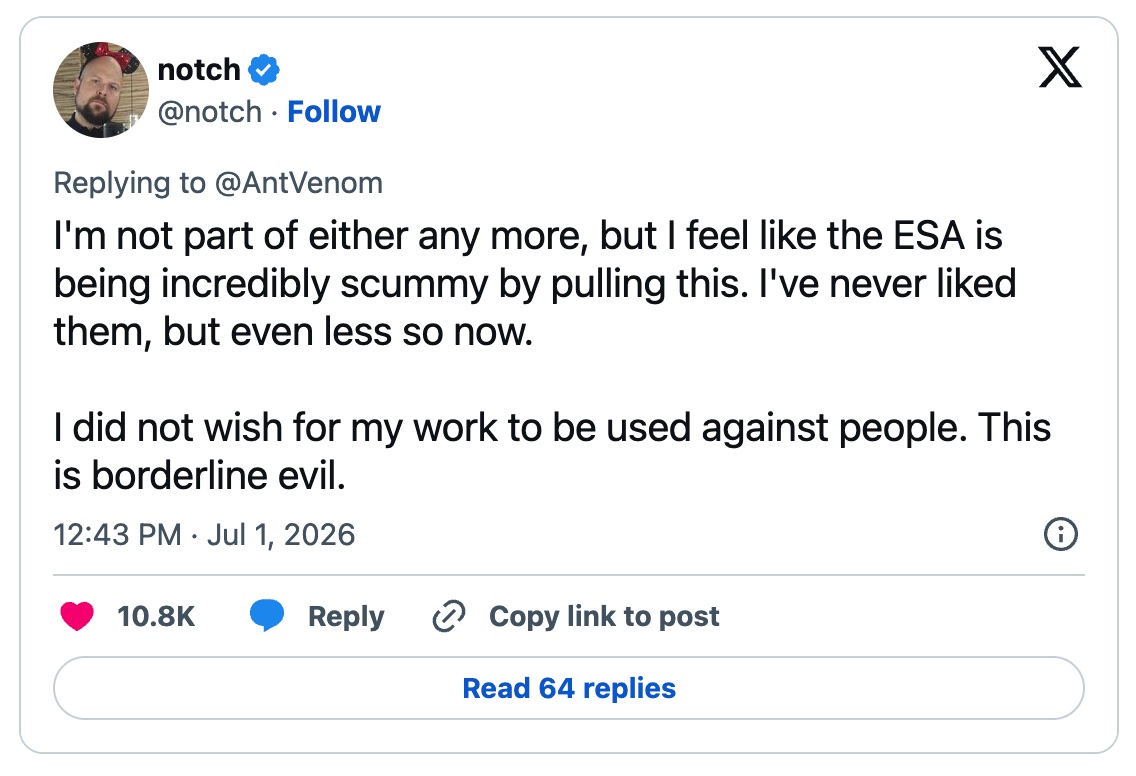The image size is (1136, 776).
Task: Follow the notch account
Action: pos(334,112)
